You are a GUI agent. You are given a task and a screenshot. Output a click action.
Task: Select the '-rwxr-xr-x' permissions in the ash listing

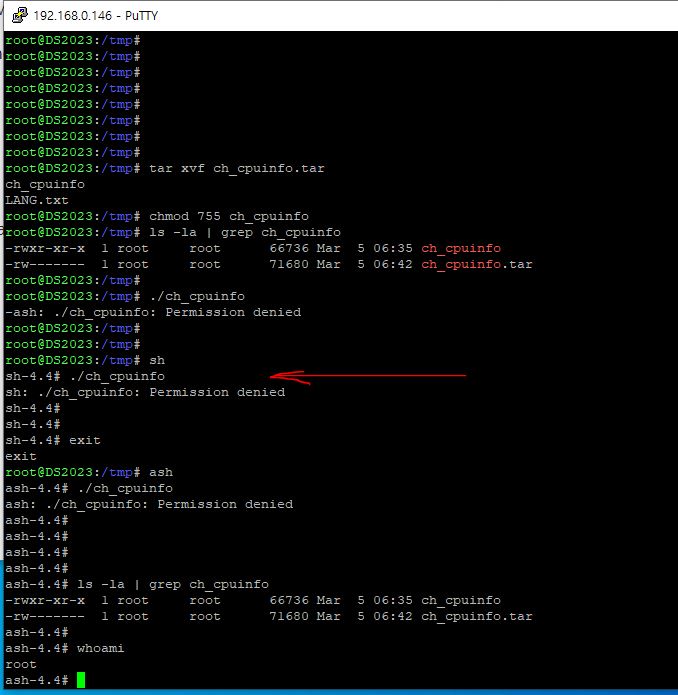tap(45, 601)
